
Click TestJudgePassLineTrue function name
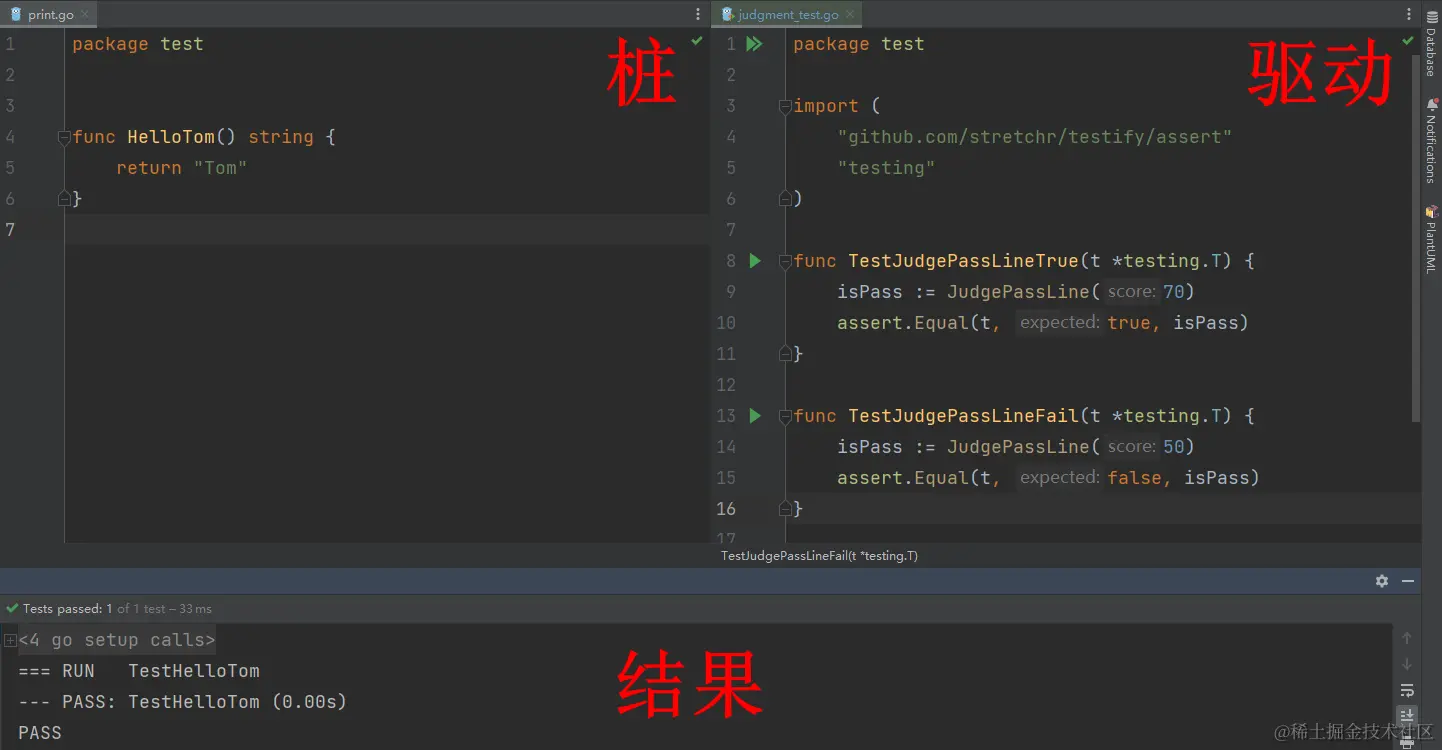click(964, 261)
